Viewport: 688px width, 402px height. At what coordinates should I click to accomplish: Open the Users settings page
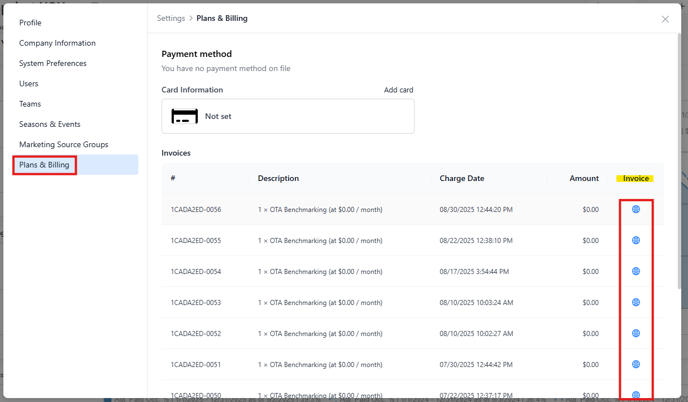click(x=29, y=83)
